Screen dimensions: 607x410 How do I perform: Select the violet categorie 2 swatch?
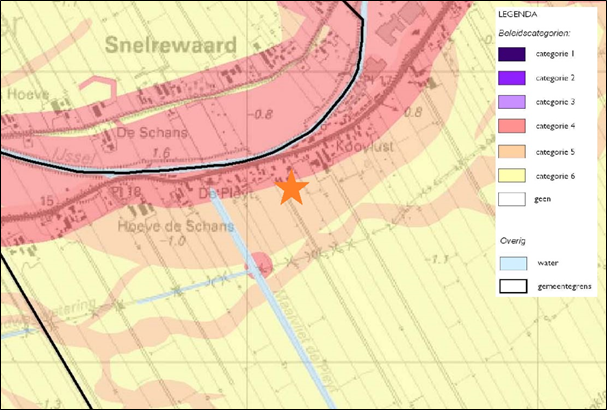point(518,79)
